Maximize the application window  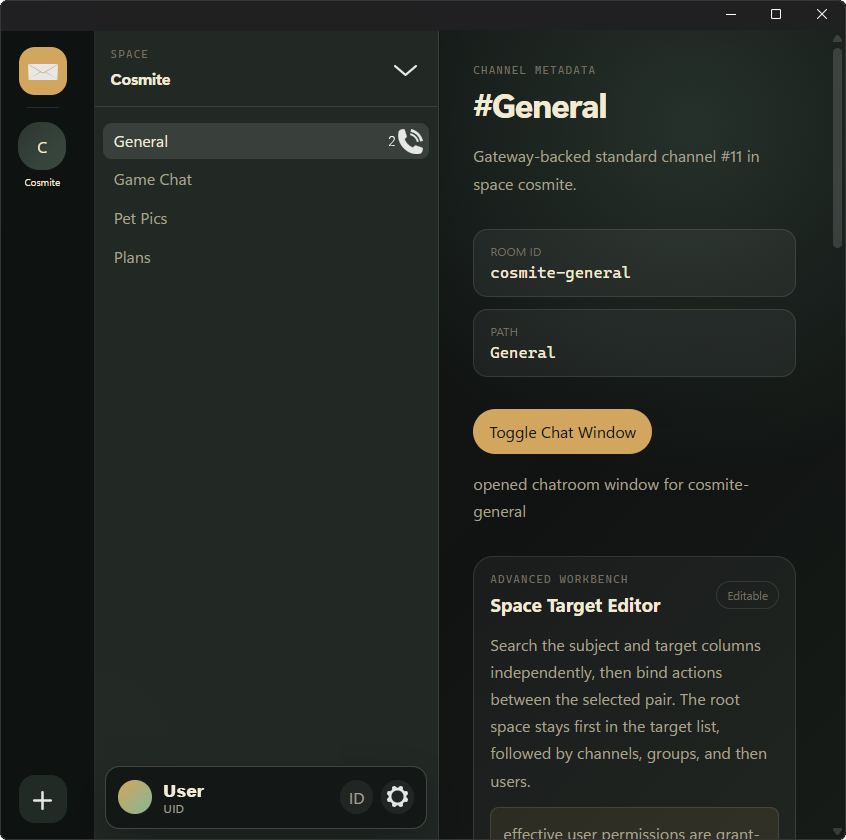tap(776, 15)
